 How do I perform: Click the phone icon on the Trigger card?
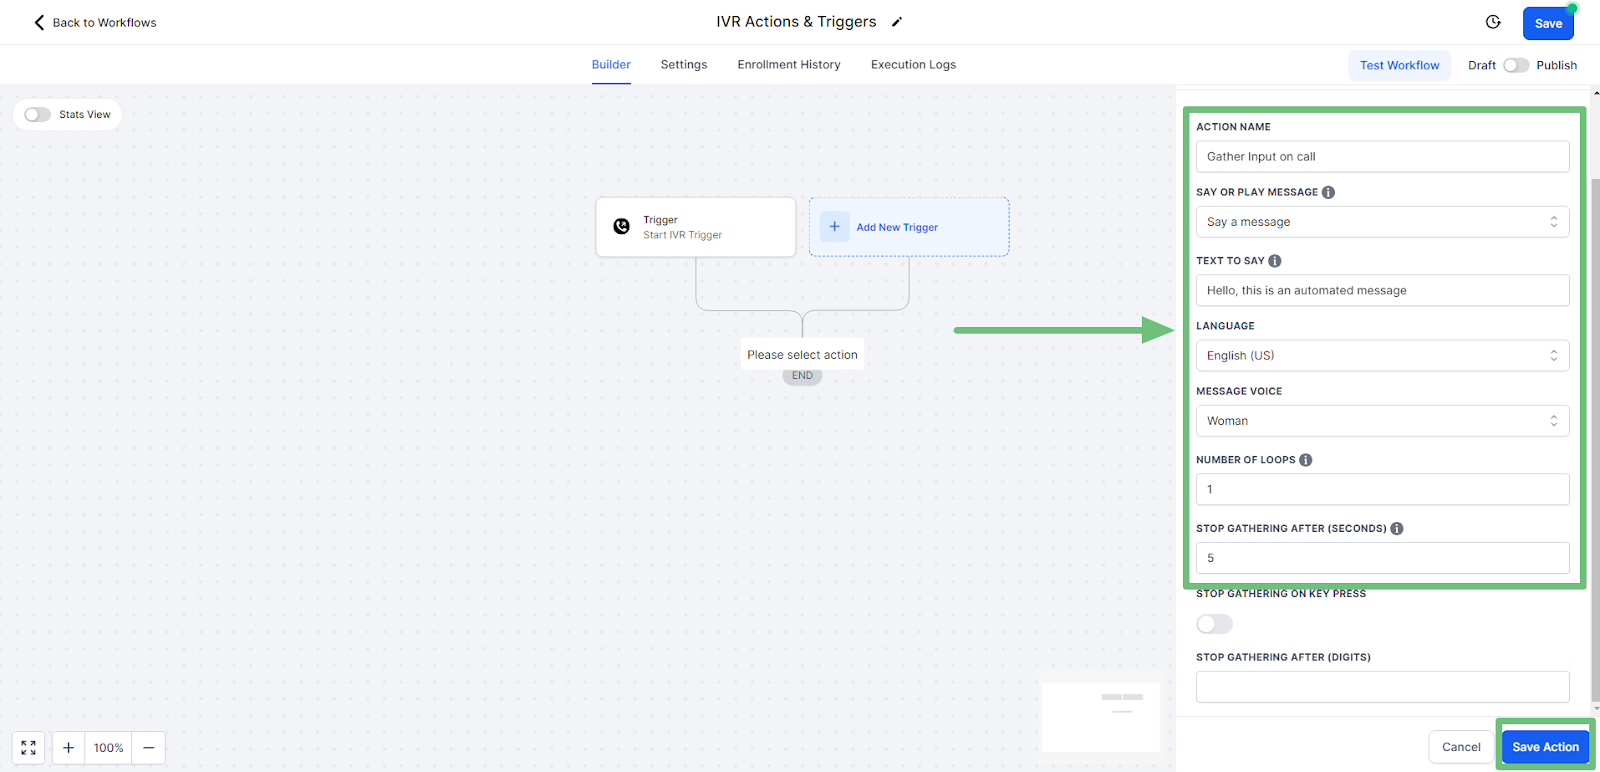pyautogui.click(x=621, y=227)
